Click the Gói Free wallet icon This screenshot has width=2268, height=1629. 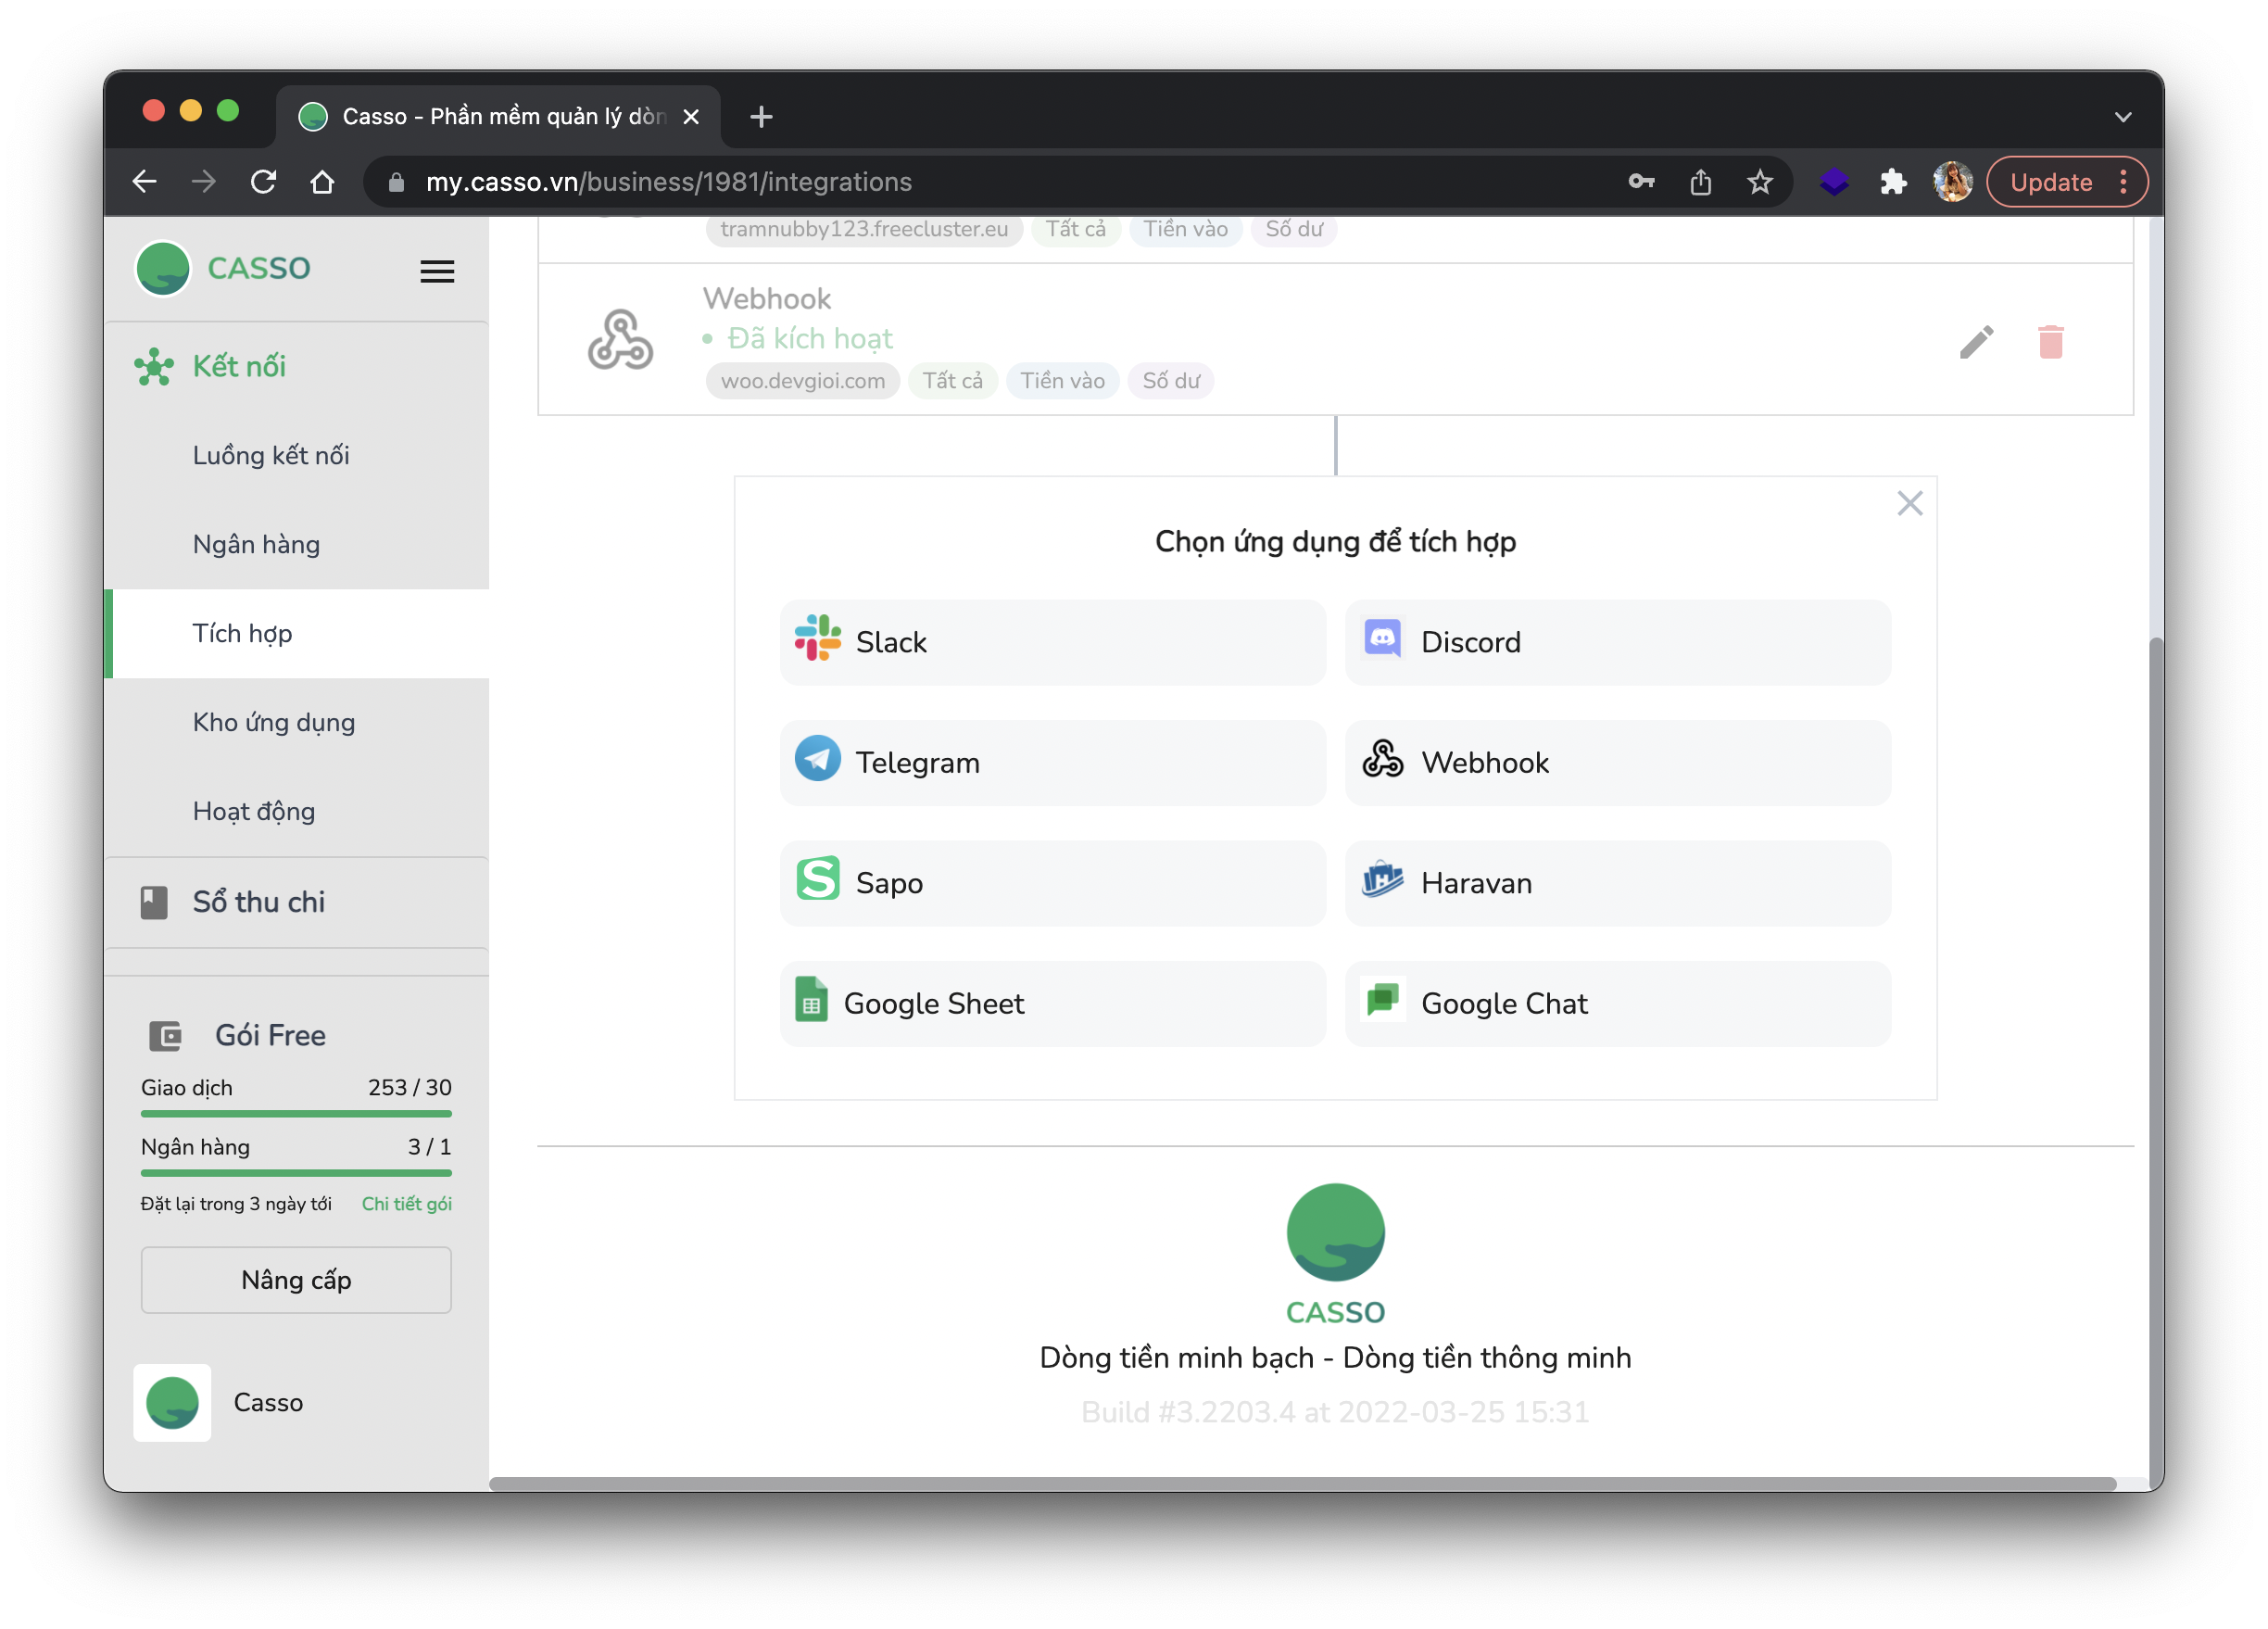click(165, 1036)
